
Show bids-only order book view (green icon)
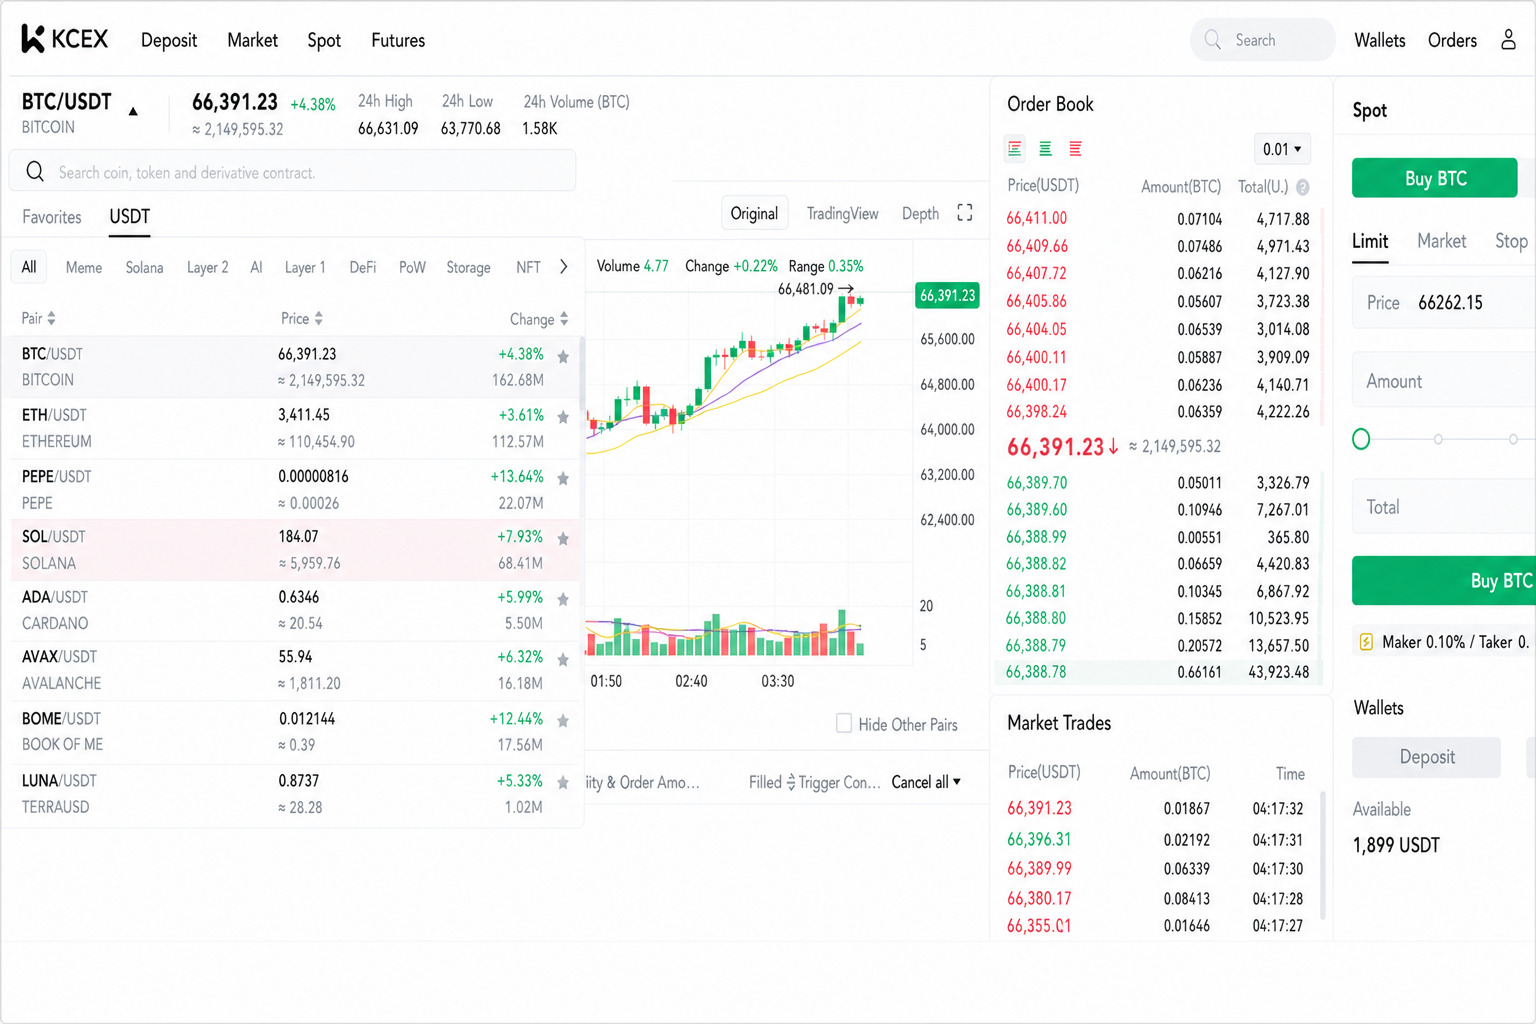pos(1045,149)
